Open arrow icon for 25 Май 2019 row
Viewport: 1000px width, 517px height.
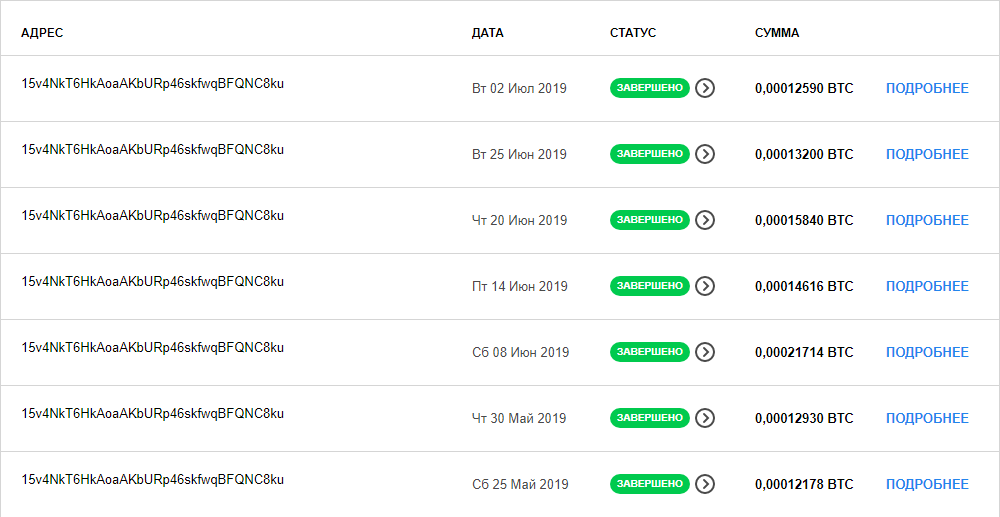pos(705,484)
